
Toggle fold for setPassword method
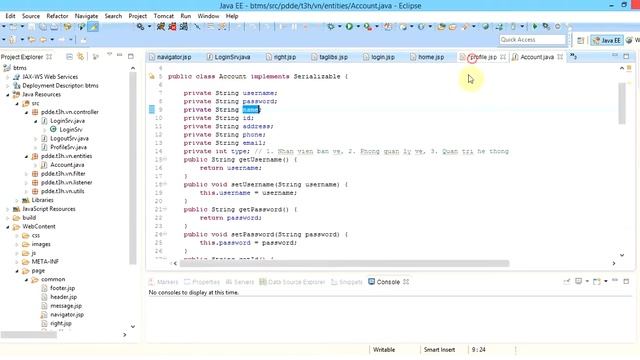[x=165, y=234]
